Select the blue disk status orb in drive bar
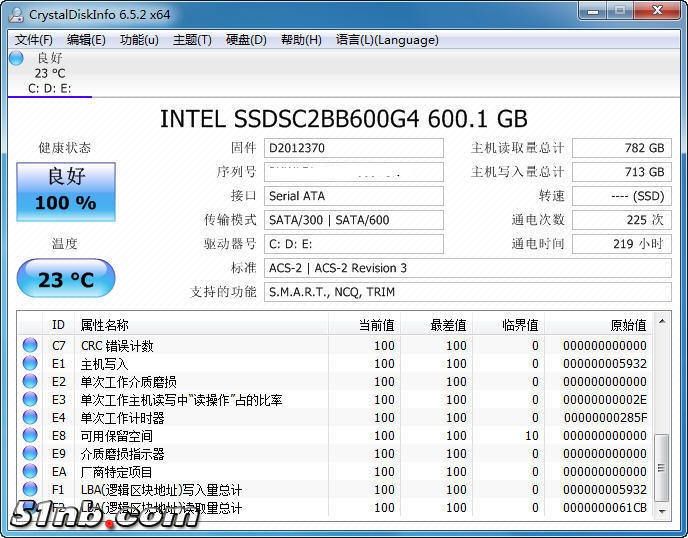Image resolution: width=688 pixels, height=538 pixels. coord(16,58)
